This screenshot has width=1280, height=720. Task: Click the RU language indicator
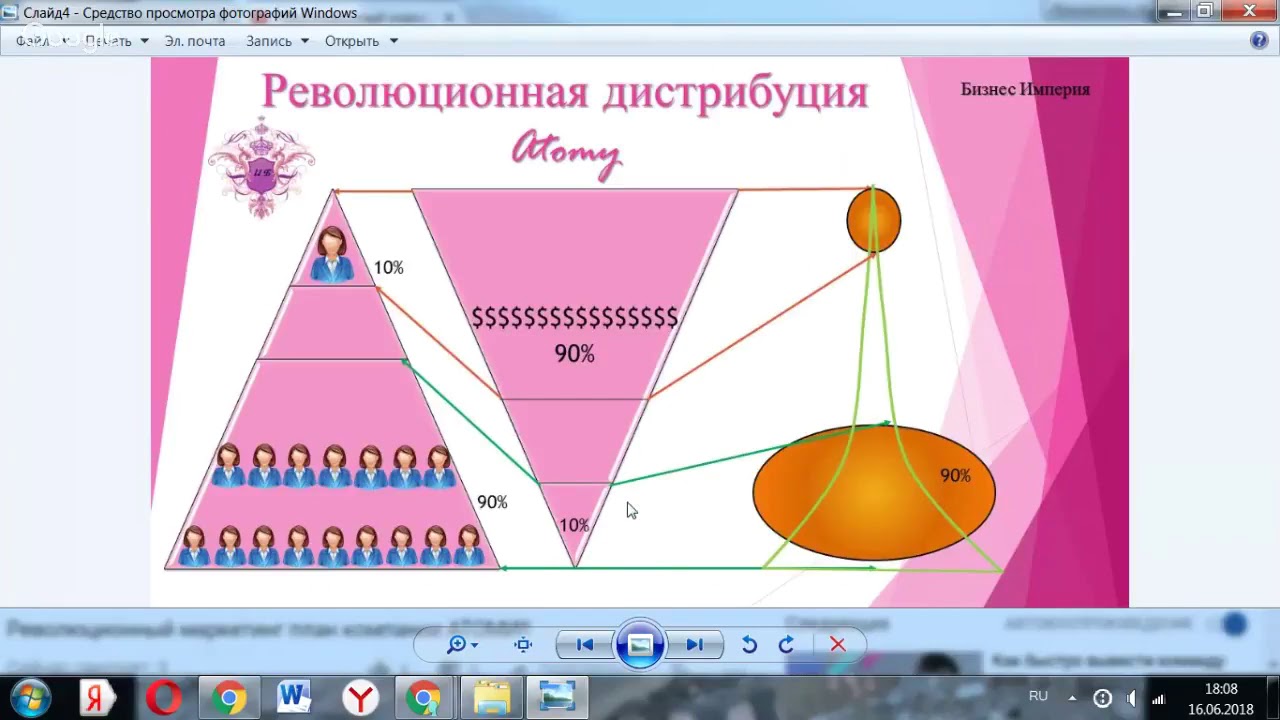(1038, 696)
